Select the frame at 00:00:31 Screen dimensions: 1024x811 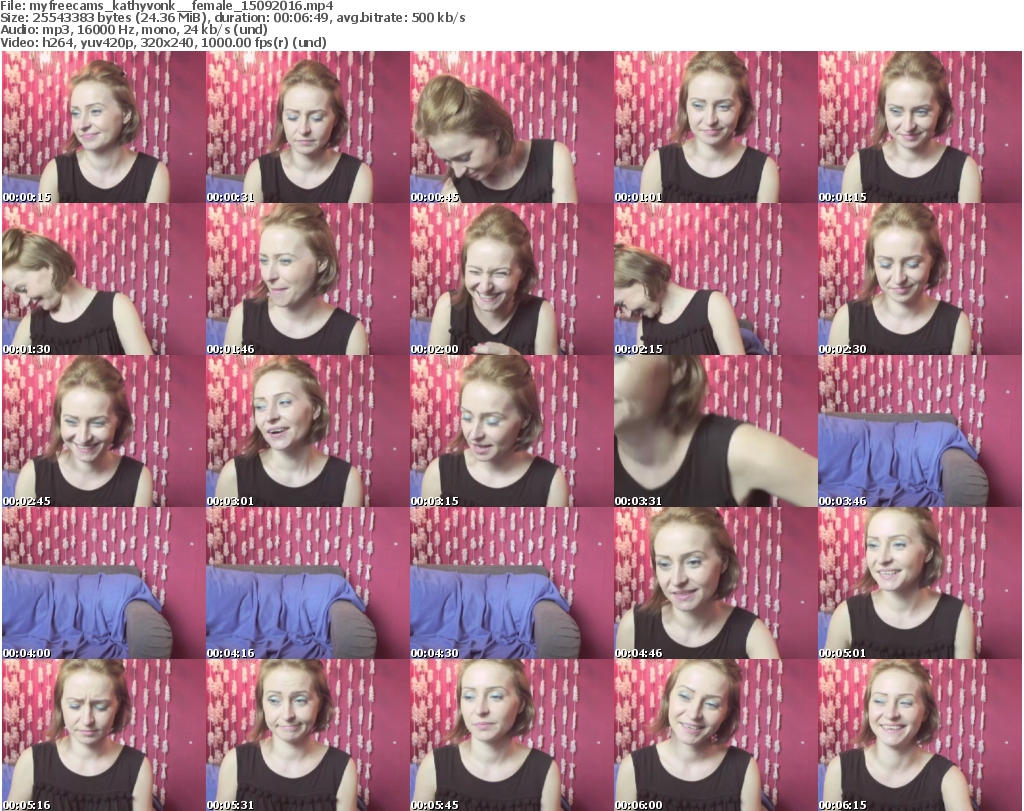306,128
